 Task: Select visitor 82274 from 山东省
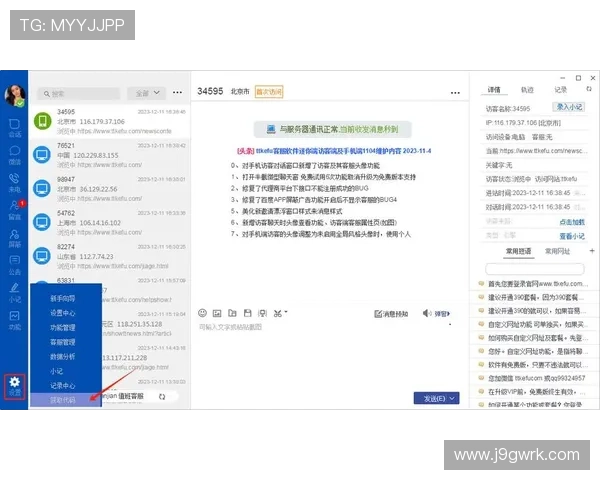(110, 256)
